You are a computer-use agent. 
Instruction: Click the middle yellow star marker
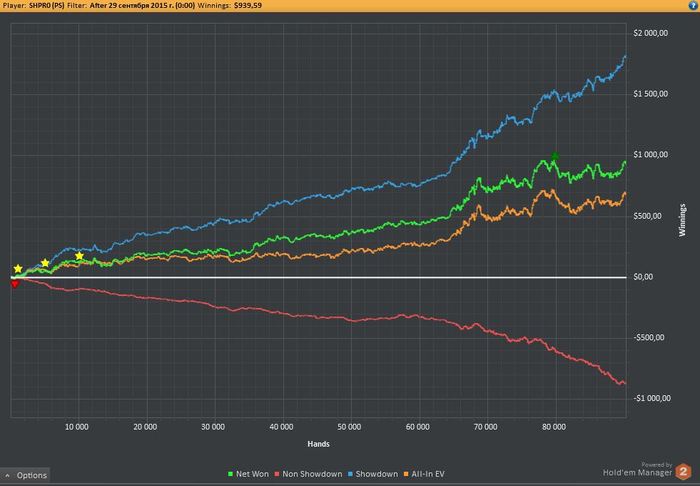pos(45,263)
